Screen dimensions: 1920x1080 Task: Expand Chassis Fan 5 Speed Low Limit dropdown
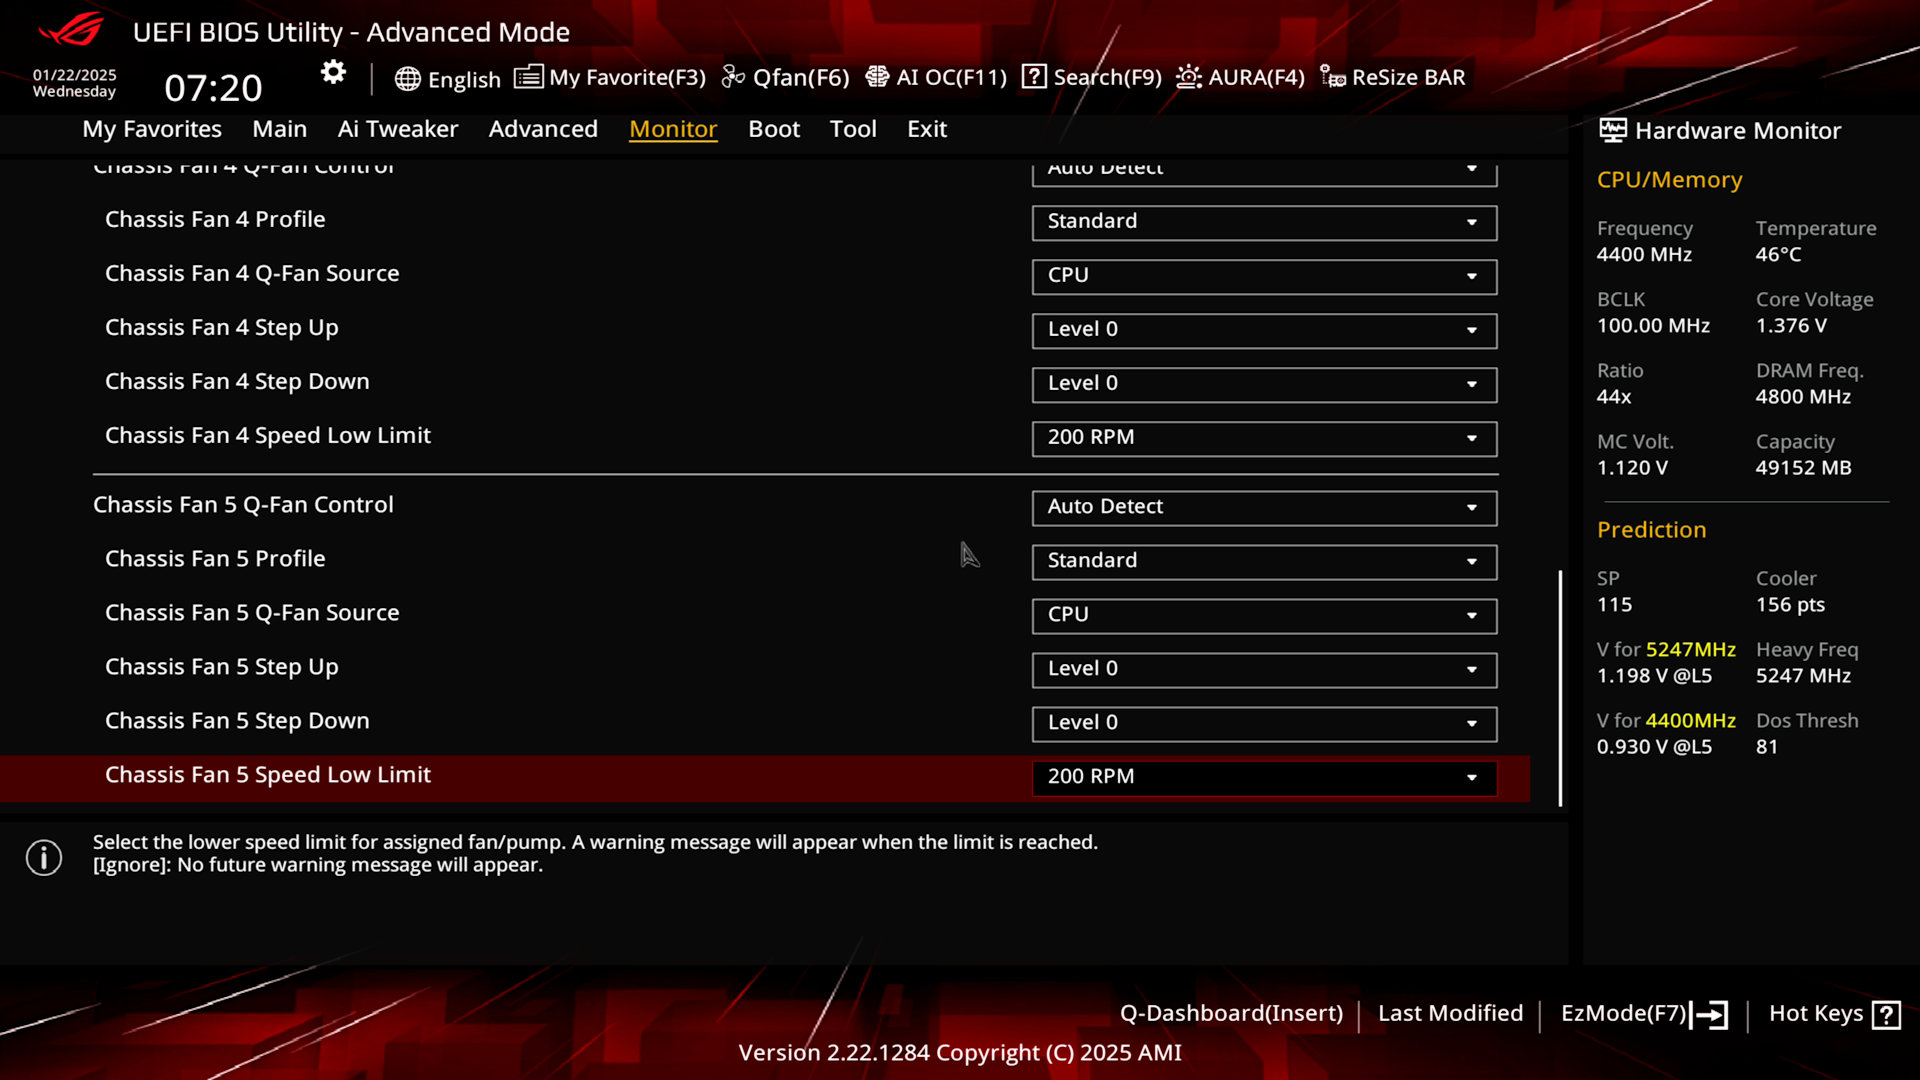[1472, 775]
